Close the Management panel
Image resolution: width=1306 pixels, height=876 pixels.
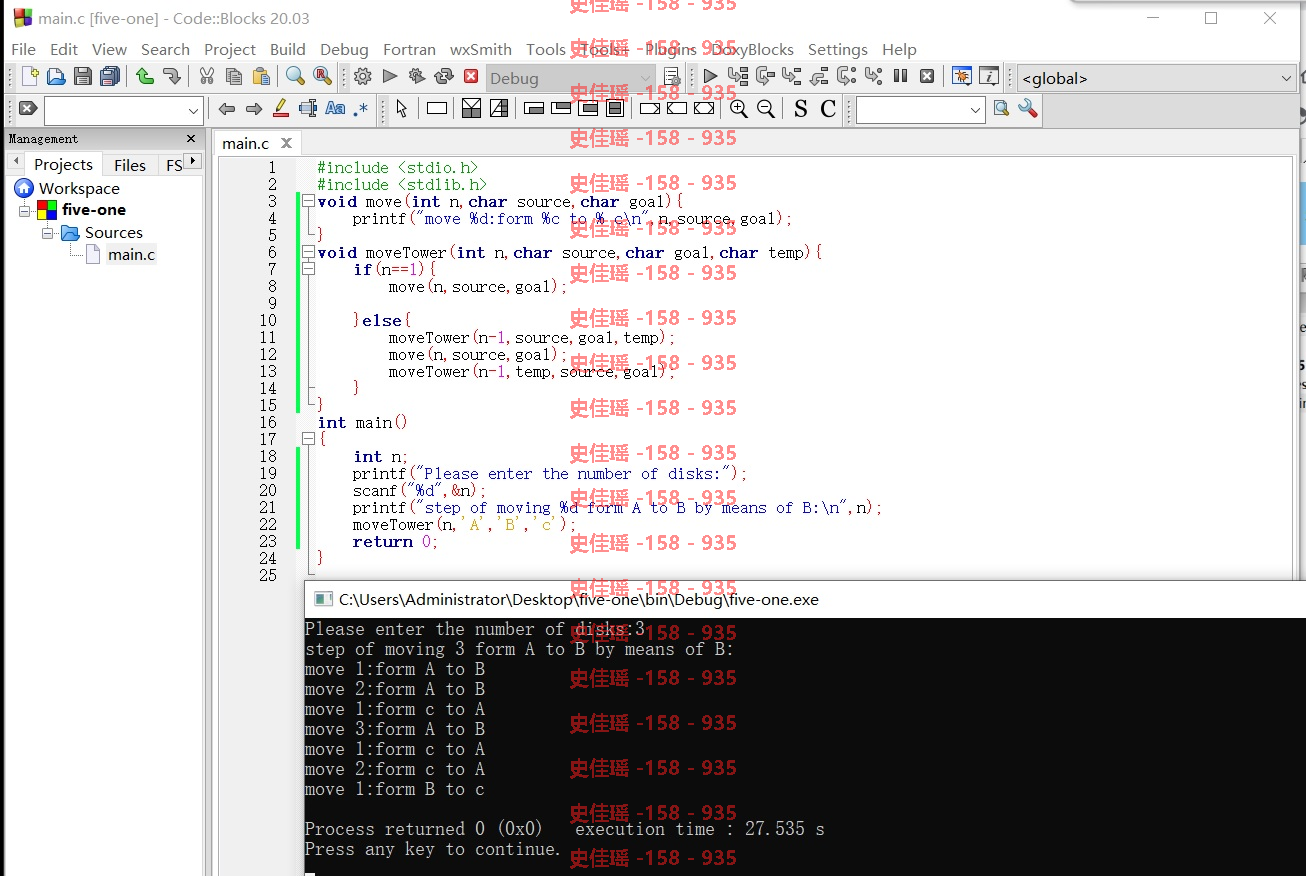(191, 139)
